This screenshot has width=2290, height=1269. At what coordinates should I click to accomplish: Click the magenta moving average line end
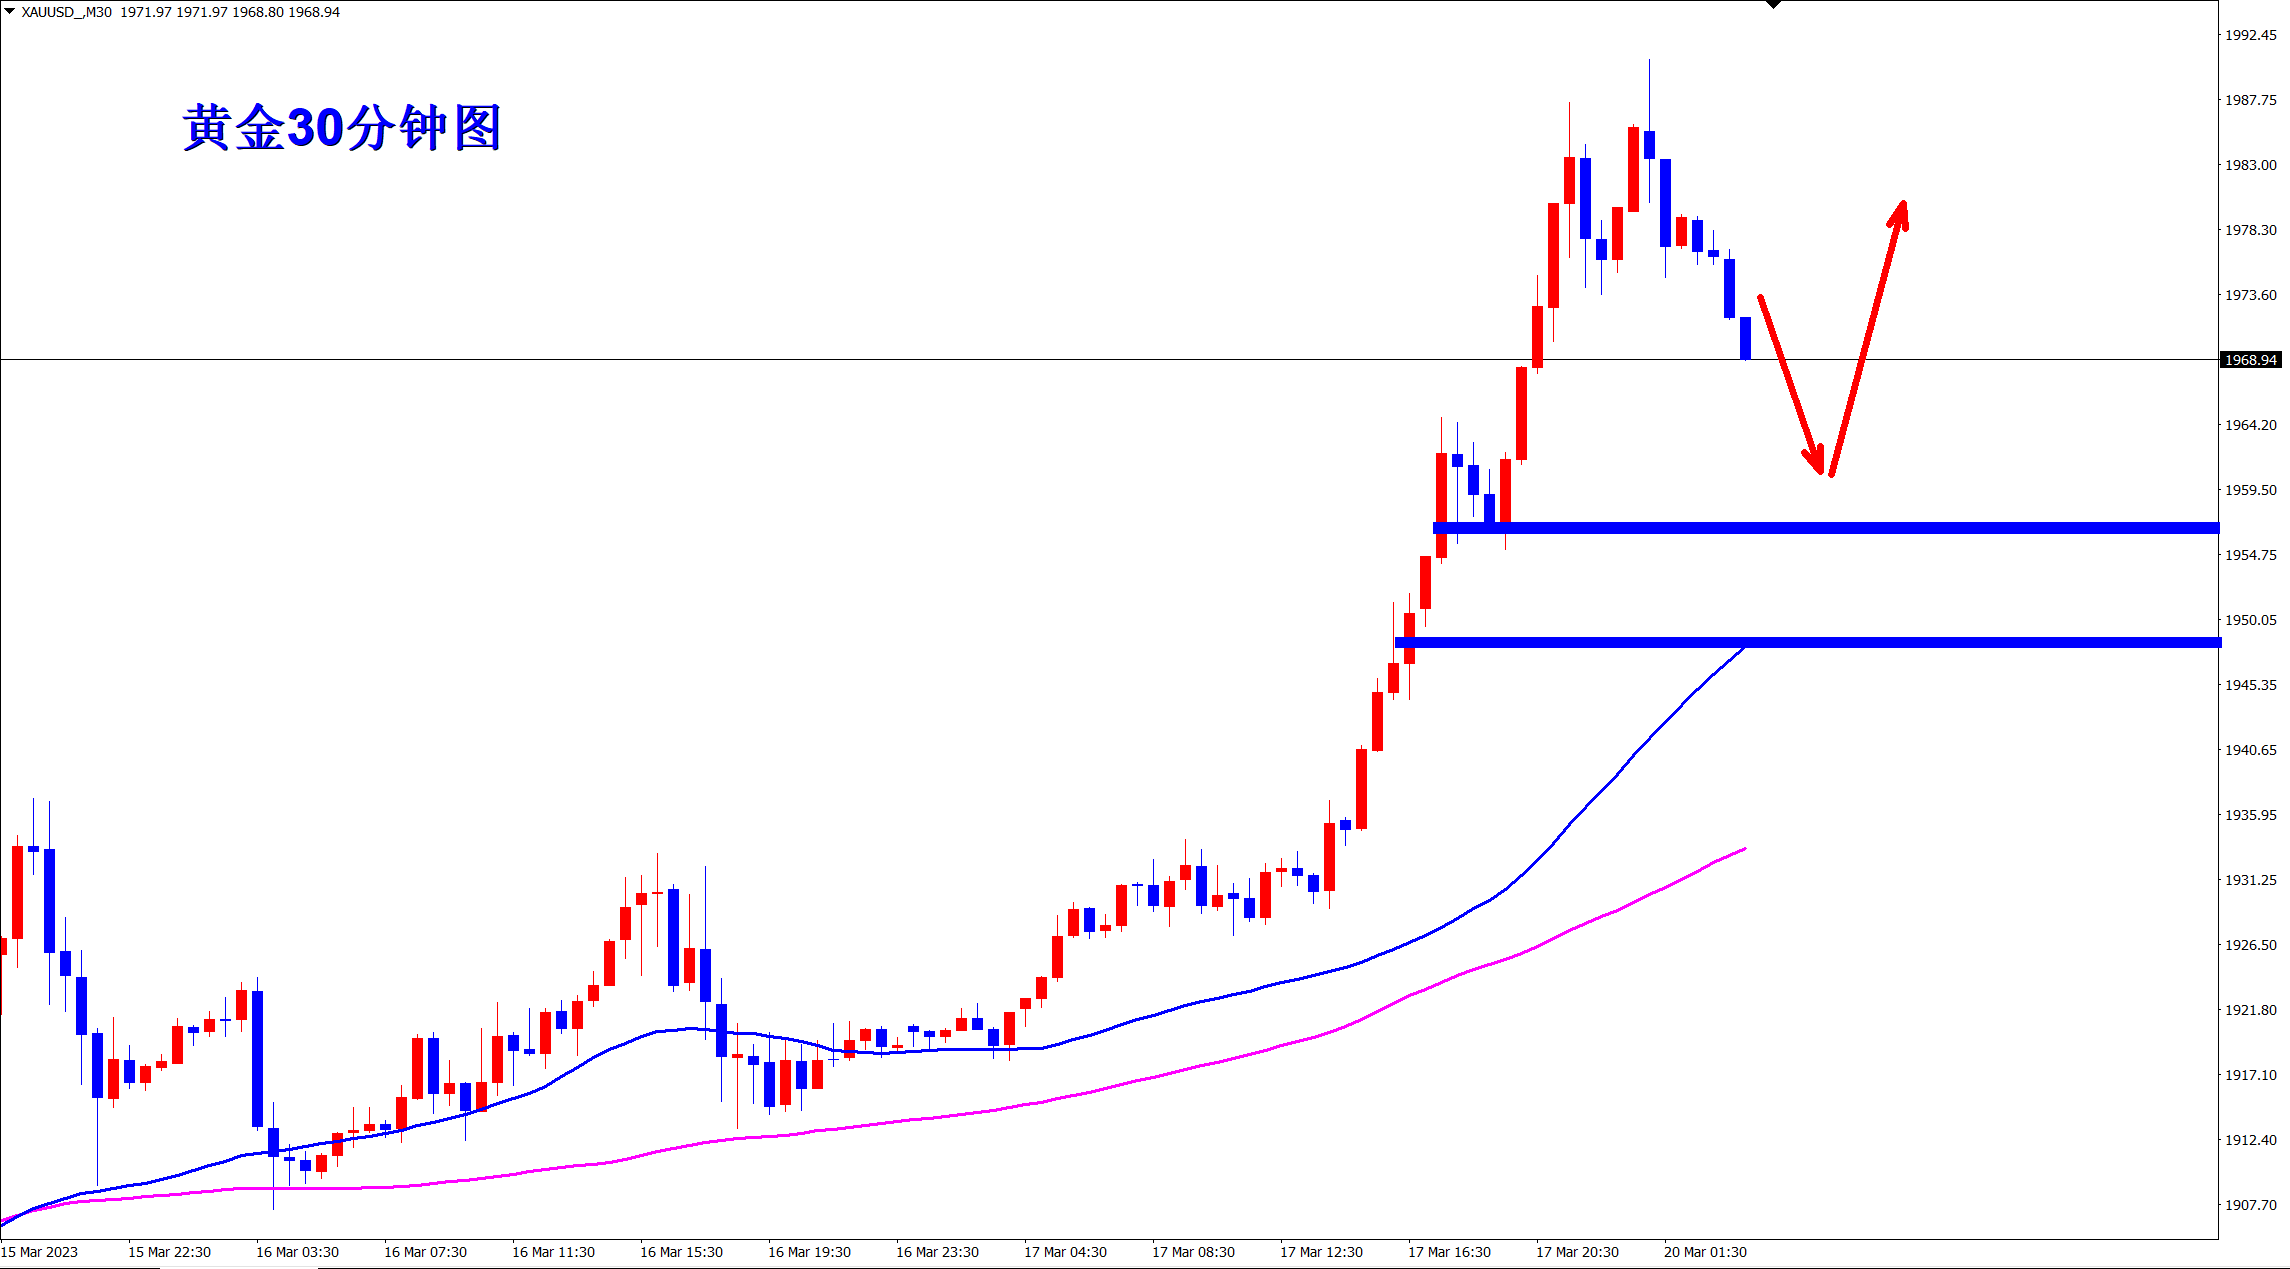point(1743,850)
